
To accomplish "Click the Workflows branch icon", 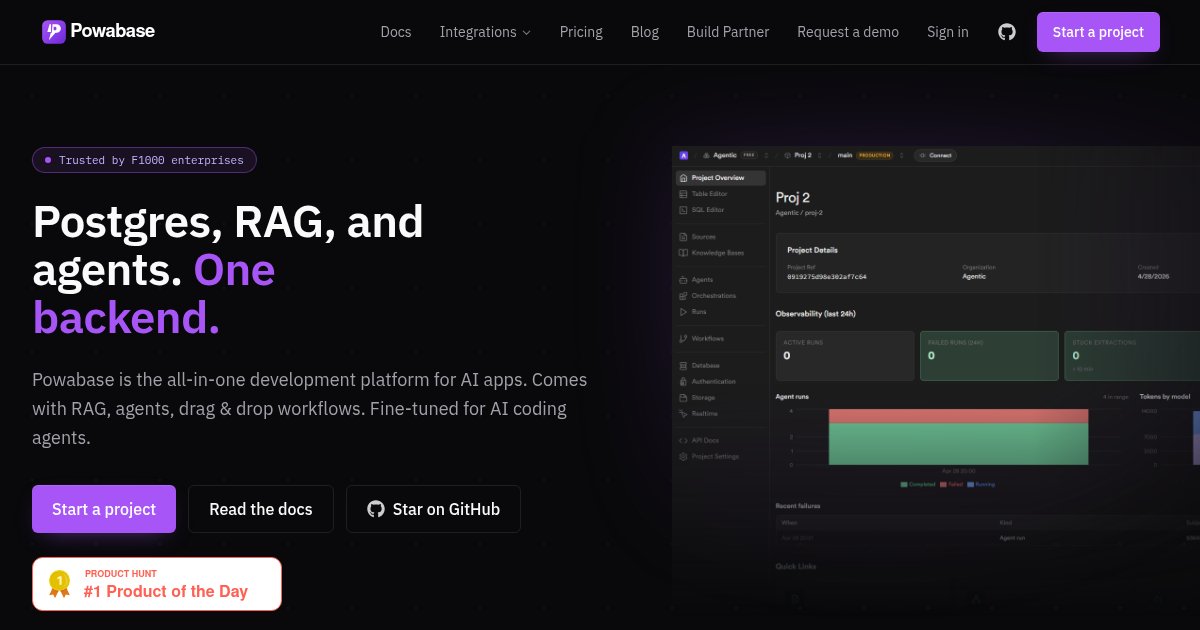I will click(683, 339).
